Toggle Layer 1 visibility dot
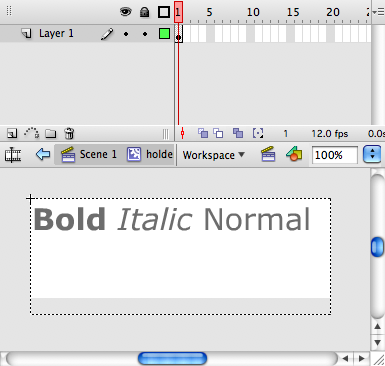 pos(126,34)
